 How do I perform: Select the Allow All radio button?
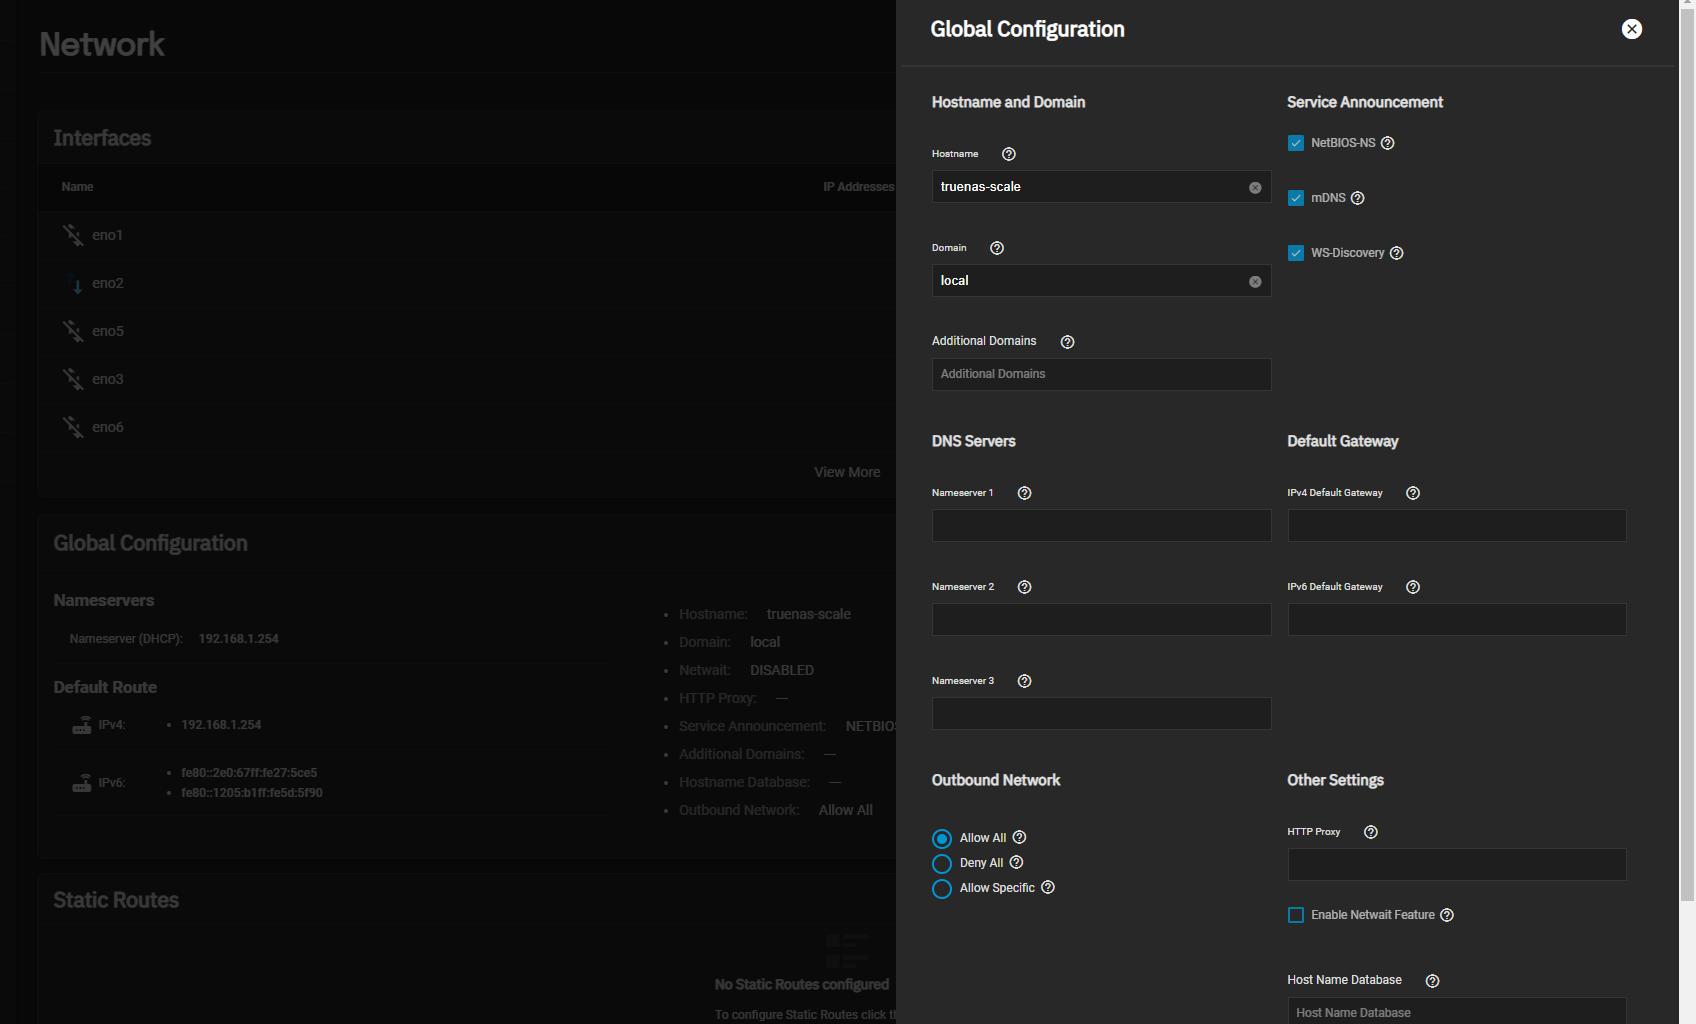coord(941,839)
